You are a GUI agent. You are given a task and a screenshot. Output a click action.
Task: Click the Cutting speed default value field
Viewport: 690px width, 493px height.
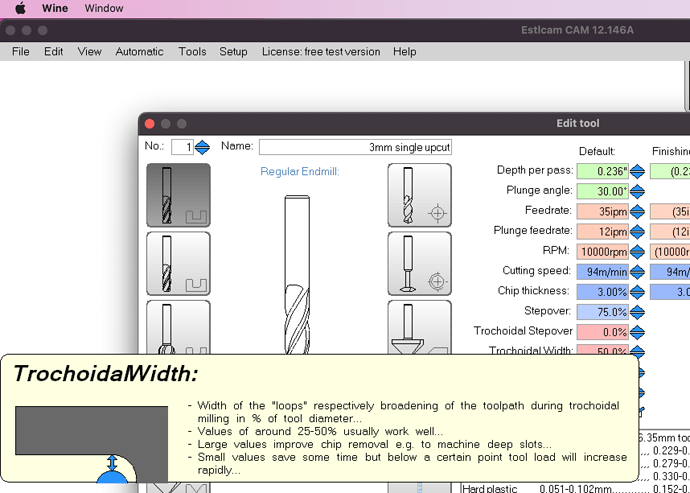[x=601, y=271]
